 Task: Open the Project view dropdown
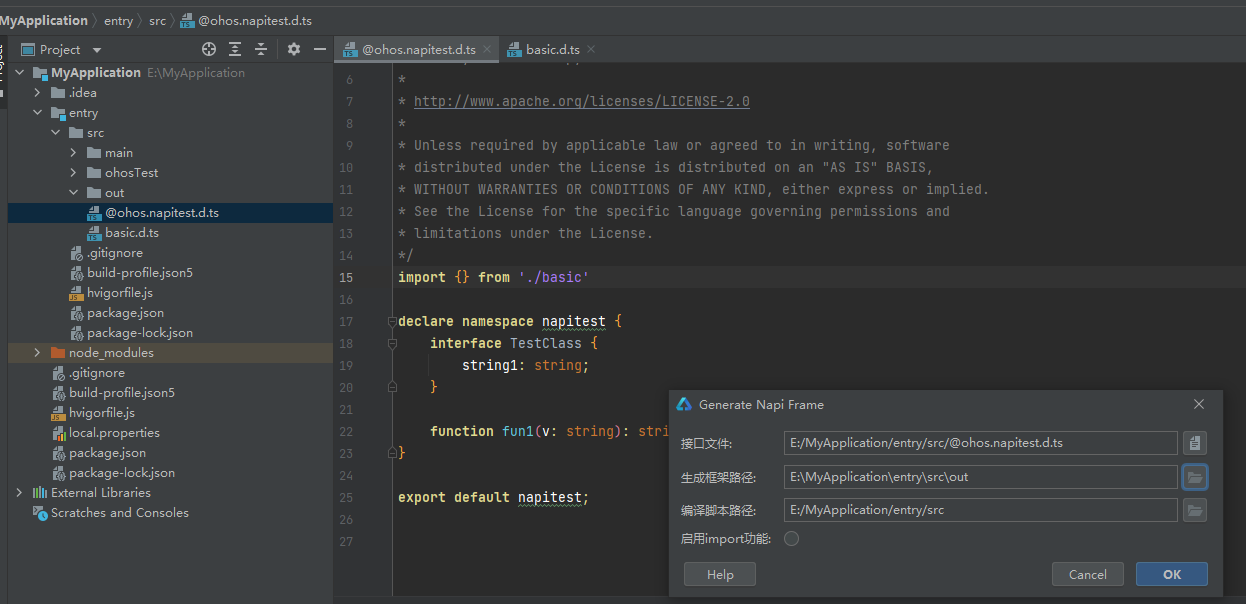pyautogui.click(x=97, y=50)
